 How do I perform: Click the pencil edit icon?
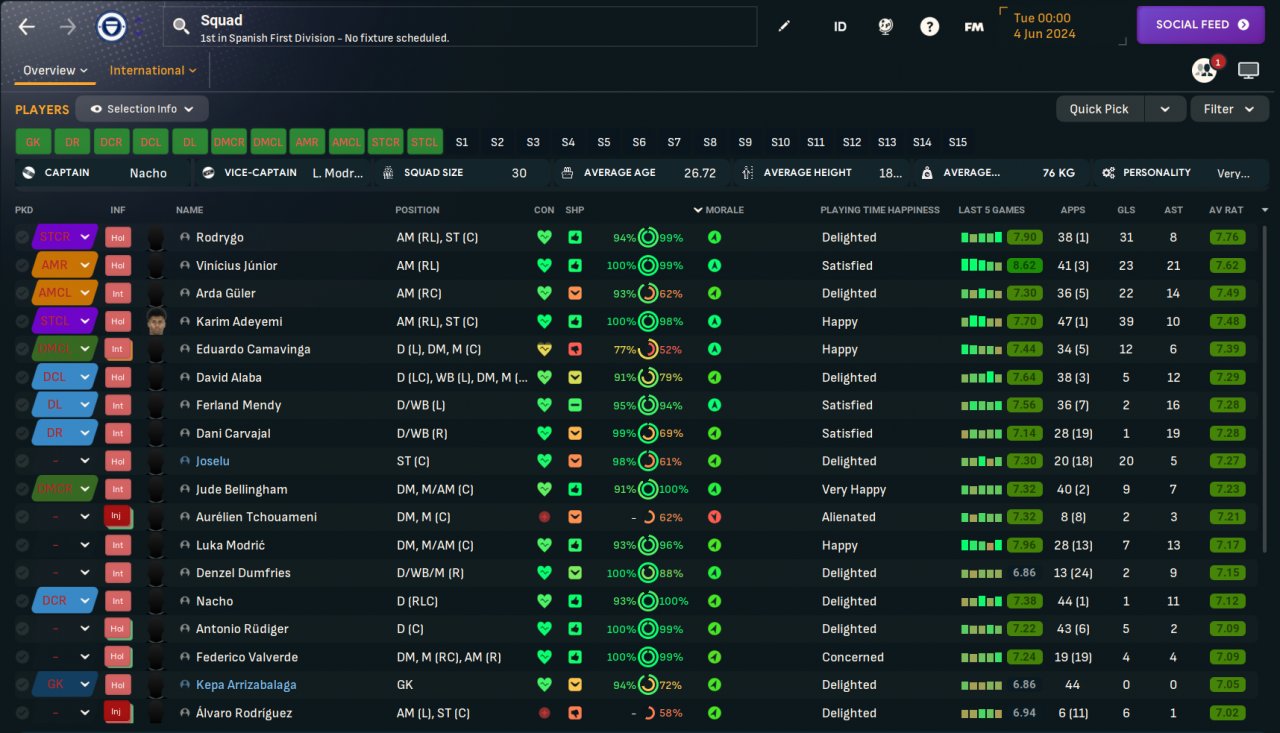[784, 26]
